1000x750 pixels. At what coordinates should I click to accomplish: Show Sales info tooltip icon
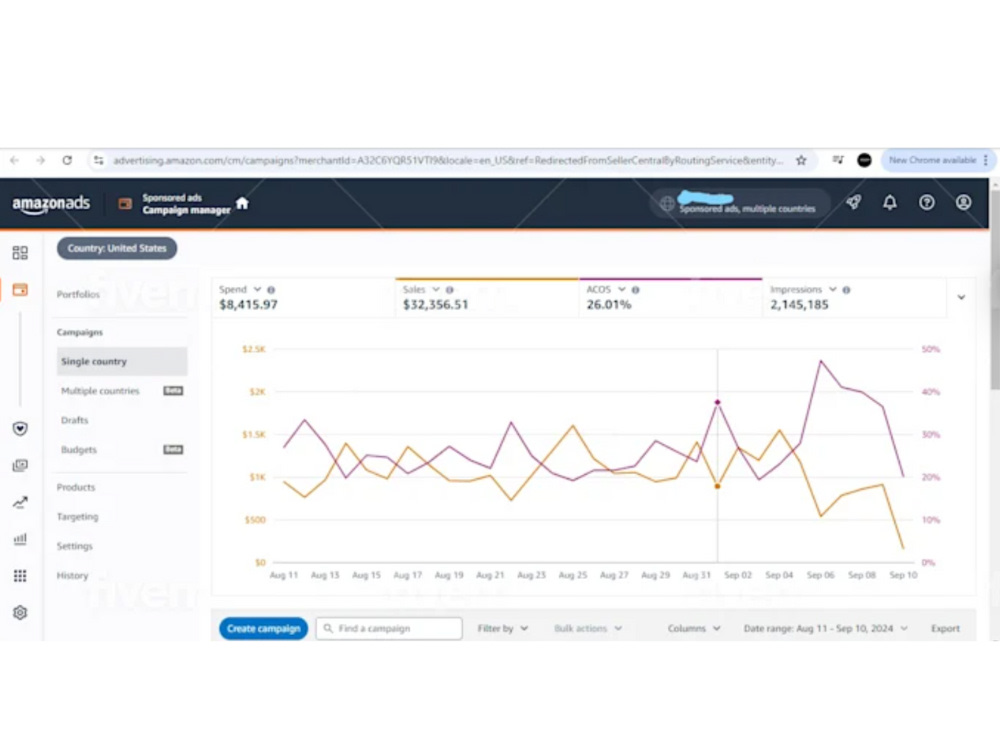[x=450, y=290]
